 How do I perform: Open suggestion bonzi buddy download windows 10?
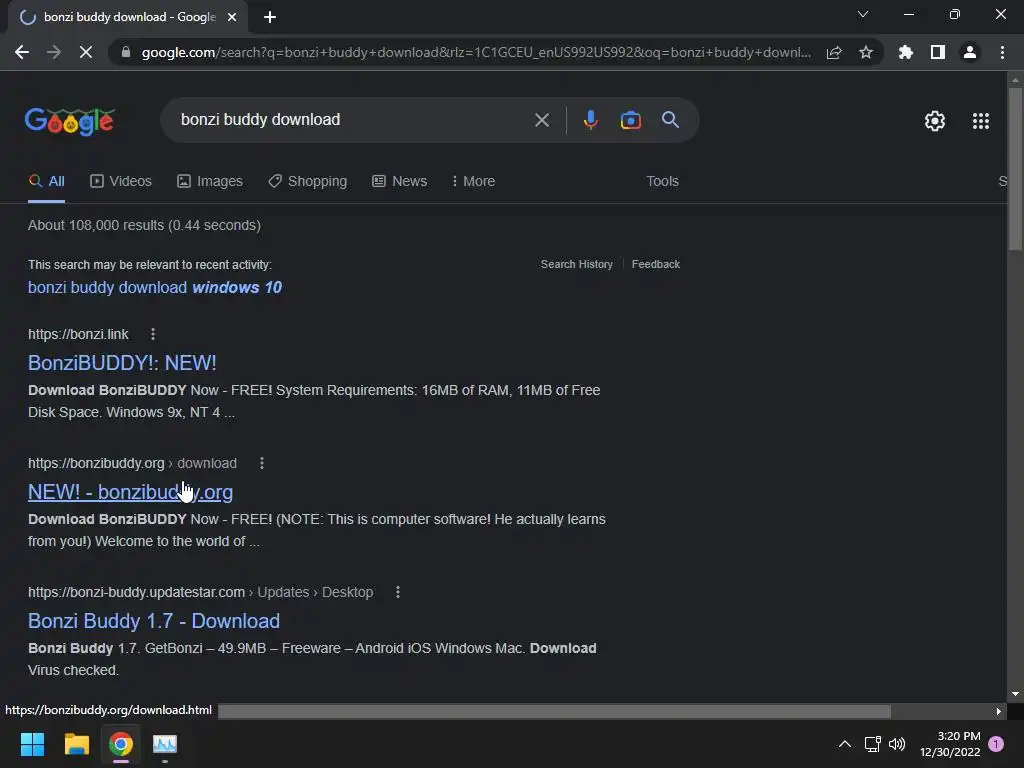[x=155, y=287]
